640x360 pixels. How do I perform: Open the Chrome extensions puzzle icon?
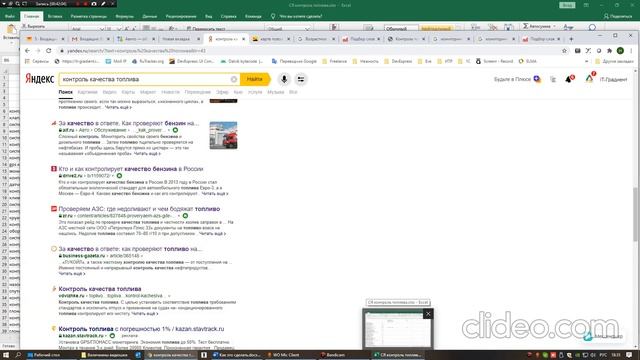click(x=609, y=51)
